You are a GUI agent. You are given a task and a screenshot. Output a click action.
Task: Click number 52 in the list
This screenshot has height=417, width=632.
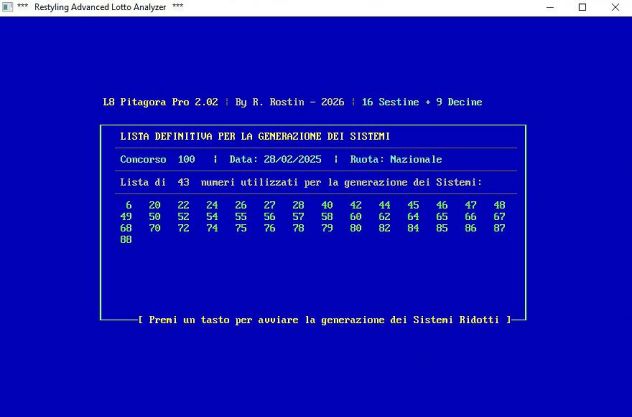(183, 217)
